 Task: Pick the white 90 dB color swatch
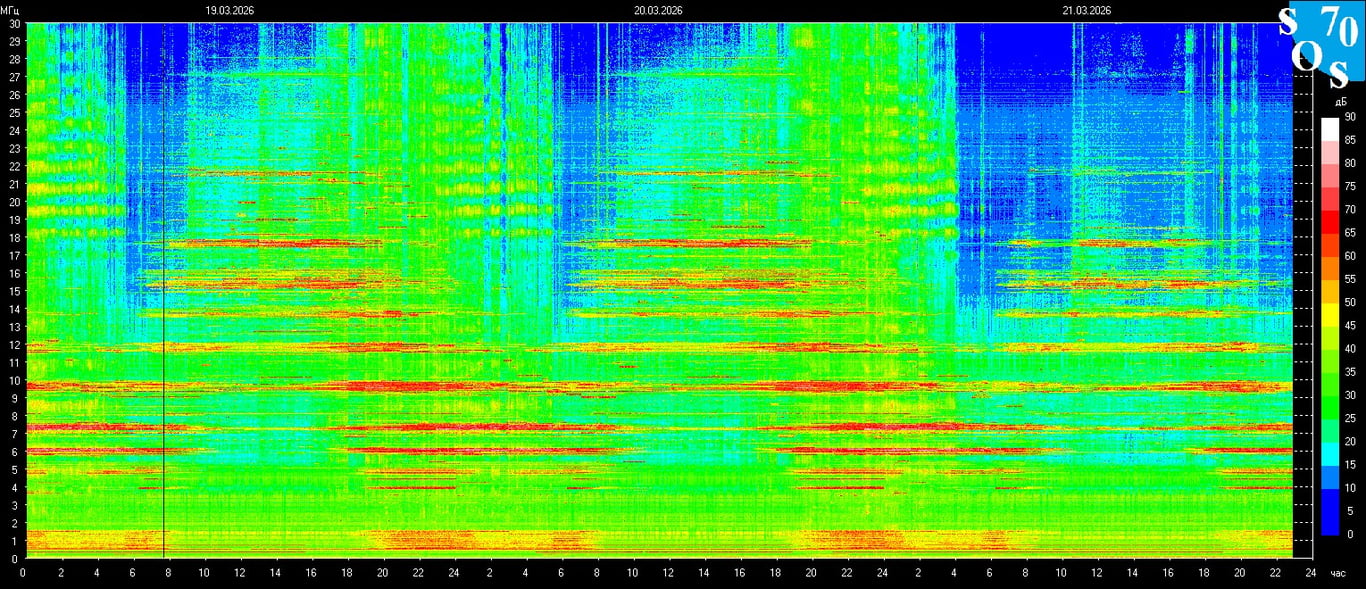[1329, 128]
